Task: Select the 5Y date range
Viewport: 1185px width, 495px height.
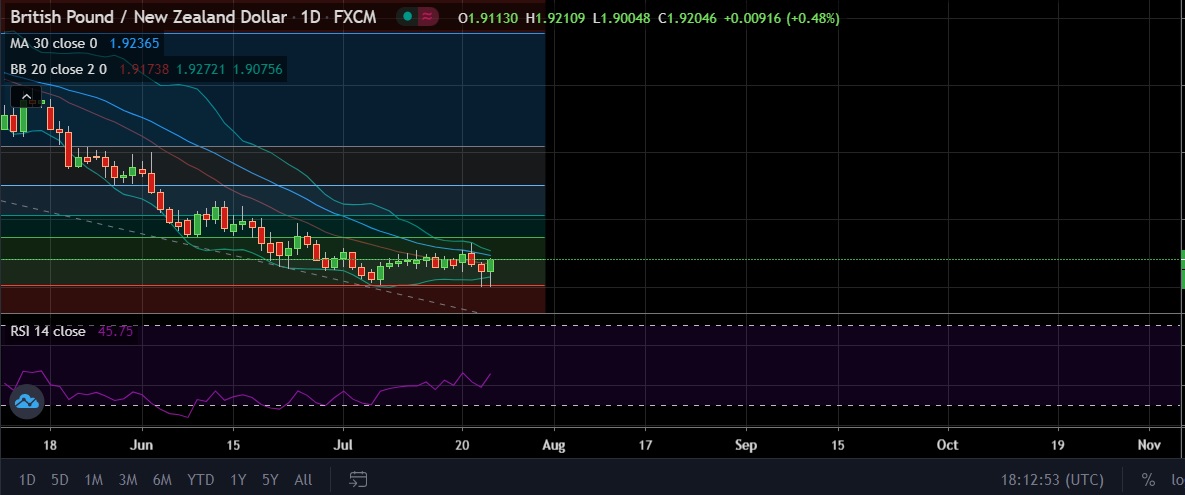Action: point(270,479)
